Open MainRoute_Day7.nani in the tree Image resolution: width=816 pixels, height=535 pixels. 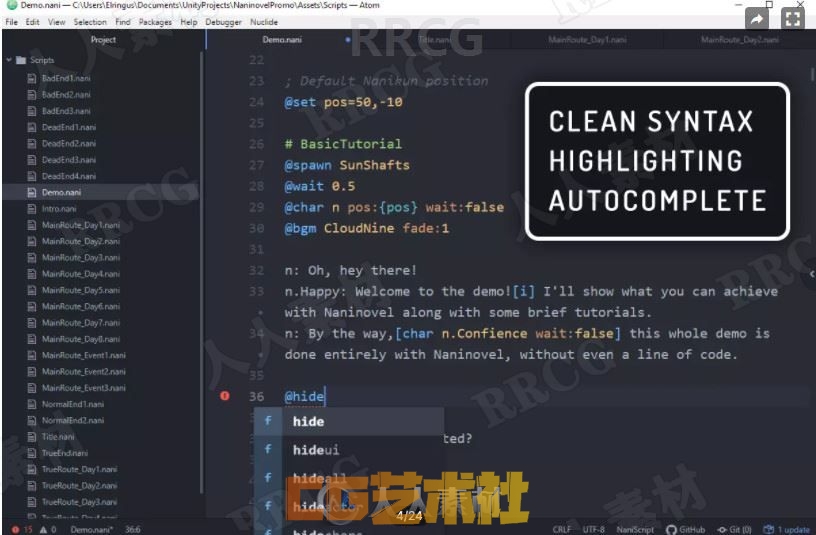80,323
